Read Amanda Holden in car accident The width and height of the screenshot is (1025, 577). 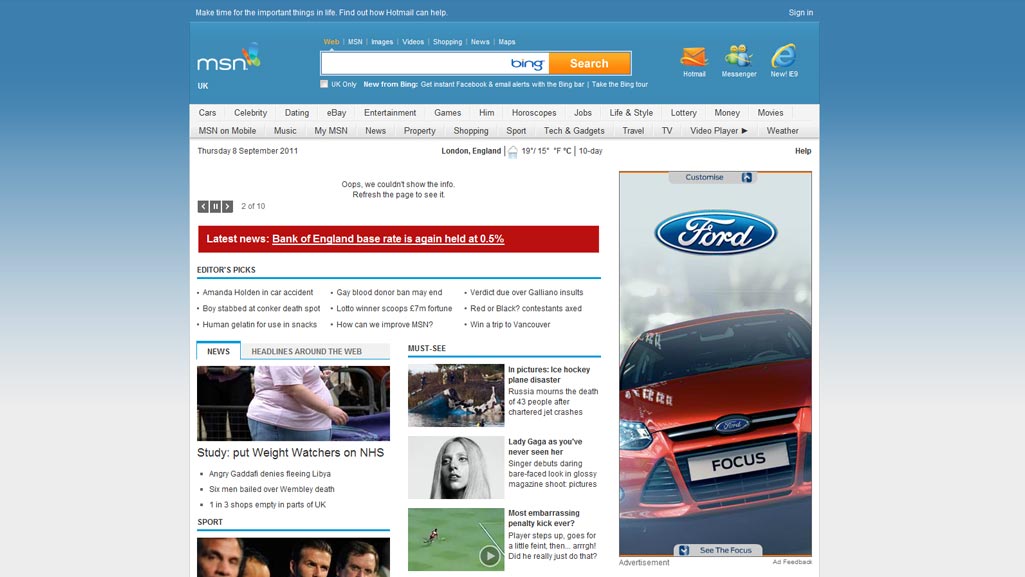(x=258, y=293)
